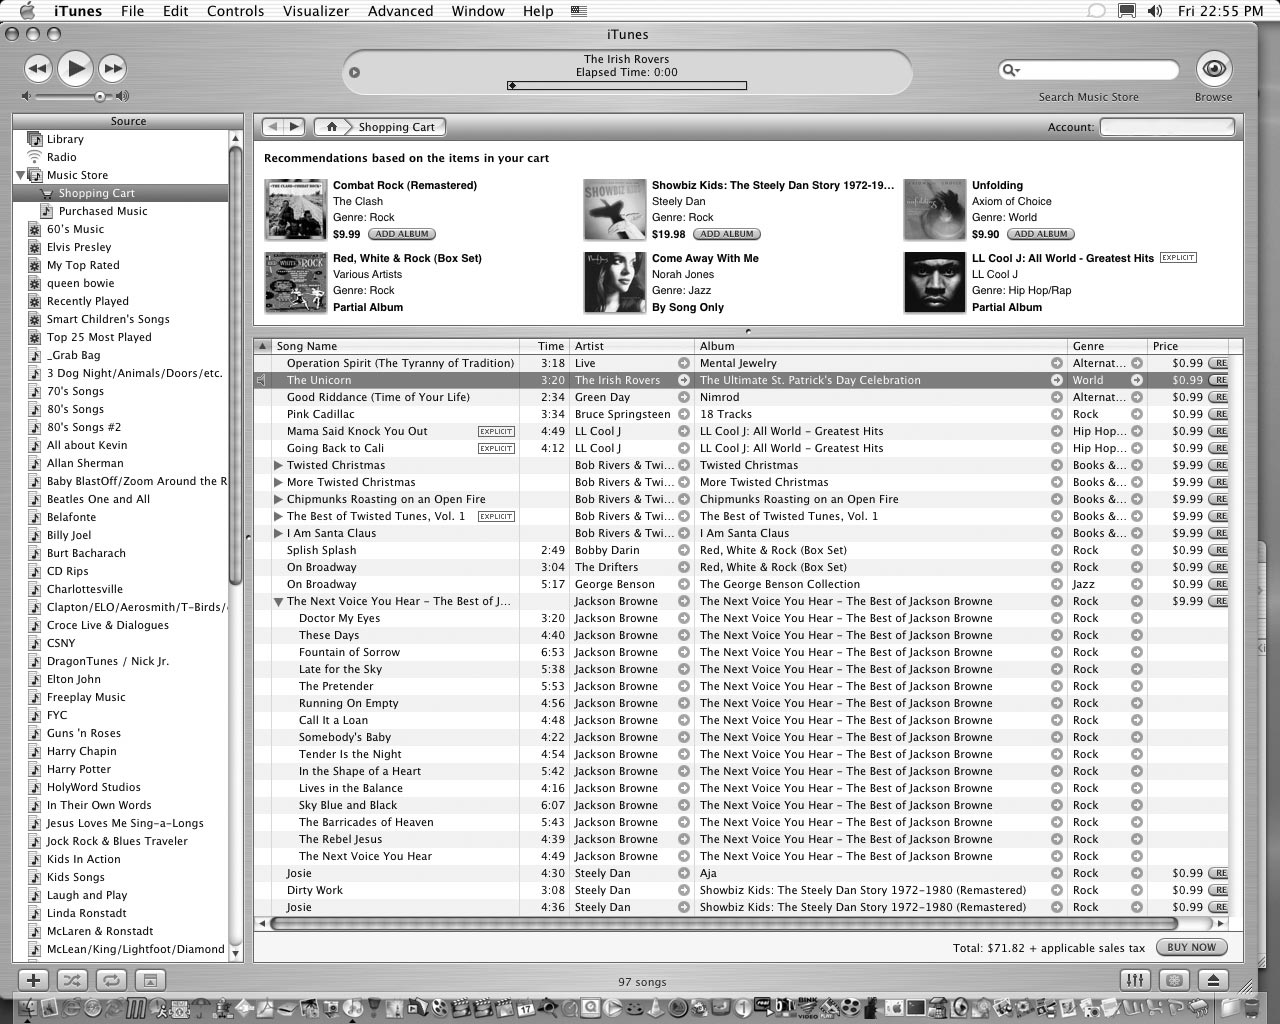Click the previous track rewind button
1280x1024 pixels.
[x=37, y=69]
